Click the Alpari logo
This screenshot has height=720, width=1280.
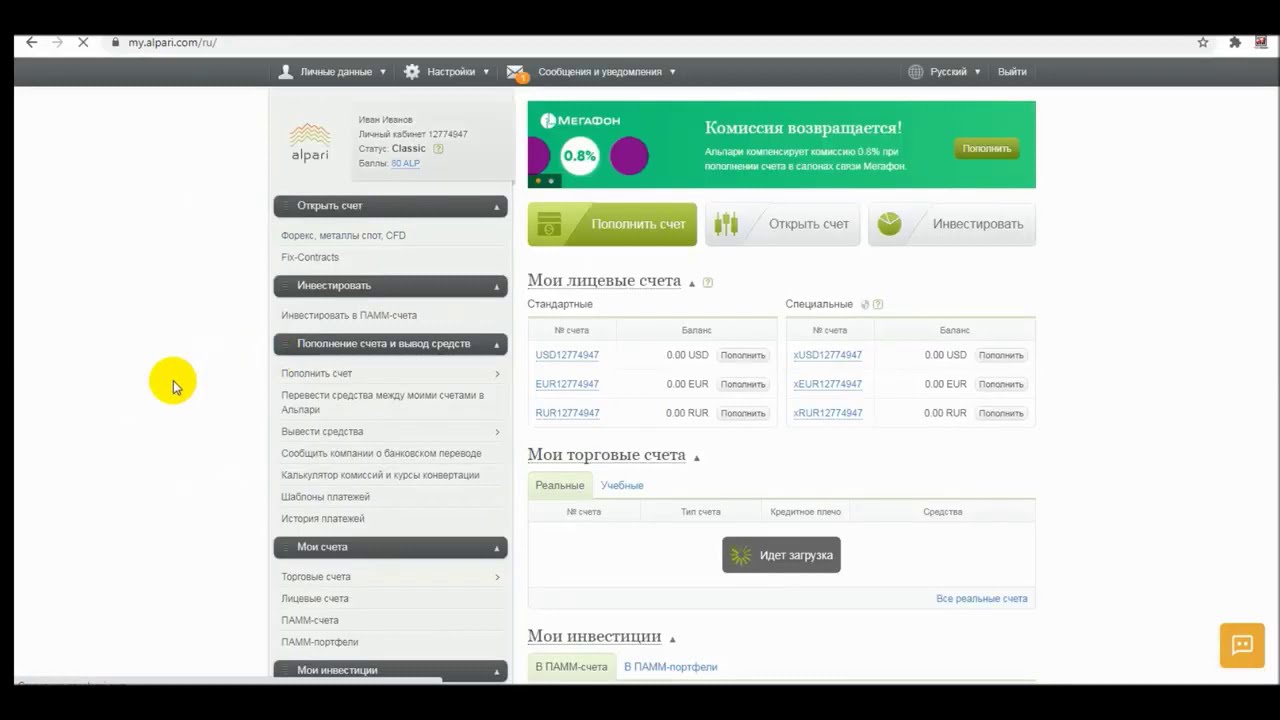[x=310, y=142]
